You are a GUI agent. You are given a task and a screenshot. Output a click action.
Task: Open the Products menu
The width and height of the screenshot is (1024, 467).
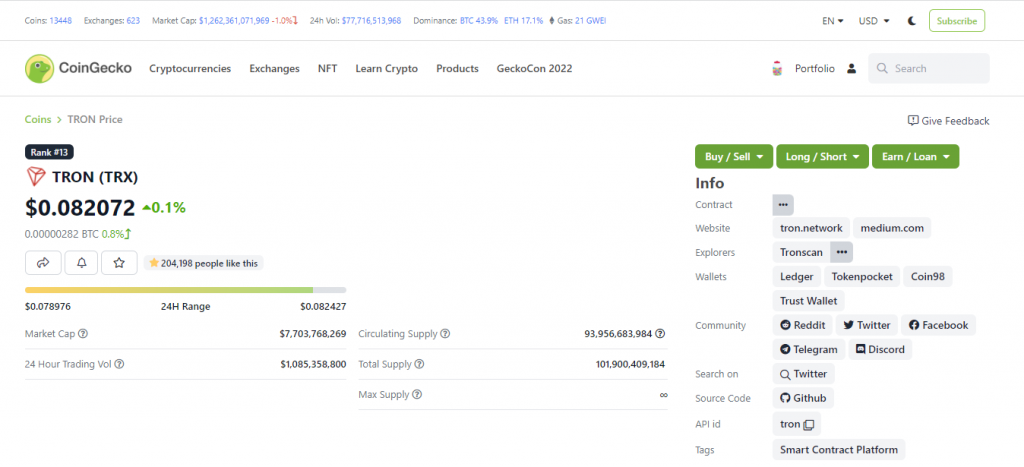(x=457, y=69)
